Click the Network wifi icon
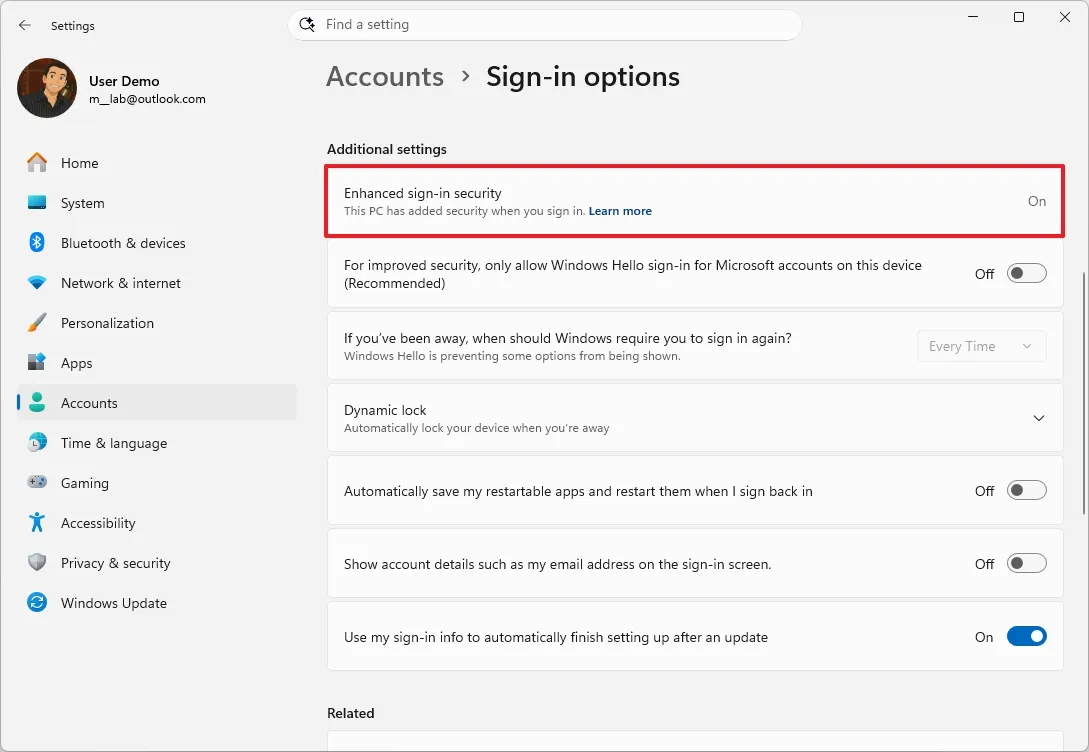1089x752 pixels. pyautogui.click(x=37, y=283)
